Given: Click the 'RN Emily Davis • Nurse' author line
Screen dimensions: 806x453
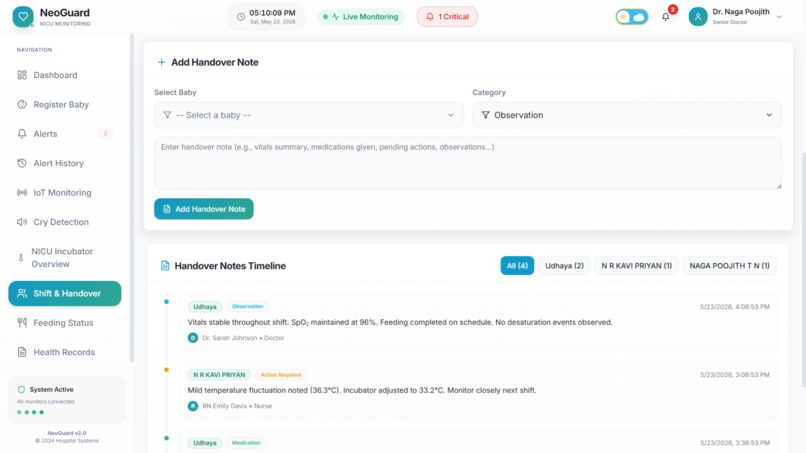Looking at the screenshot, I should (237, 406).
